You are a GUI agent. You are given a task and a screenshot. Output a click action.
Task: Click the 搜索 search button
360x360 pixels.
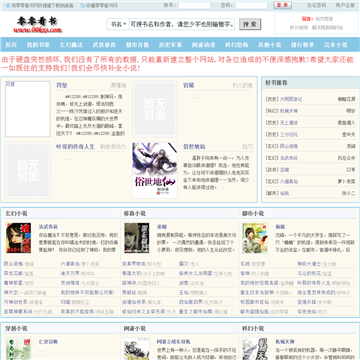click(x=250, y=24)
